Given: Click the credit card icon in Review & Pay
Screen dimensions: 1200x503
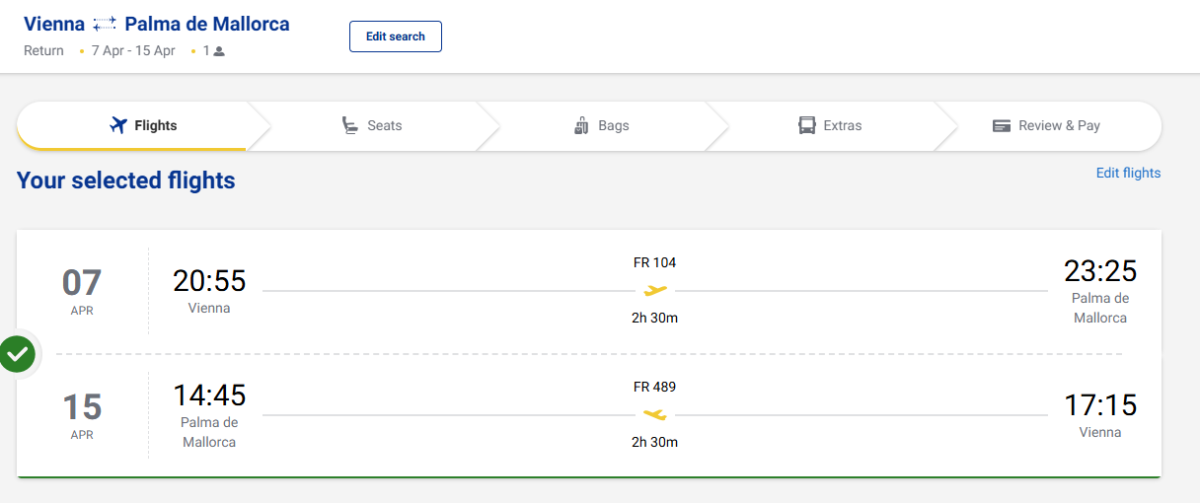Looking at the screenshot, I should point(1001,126).
